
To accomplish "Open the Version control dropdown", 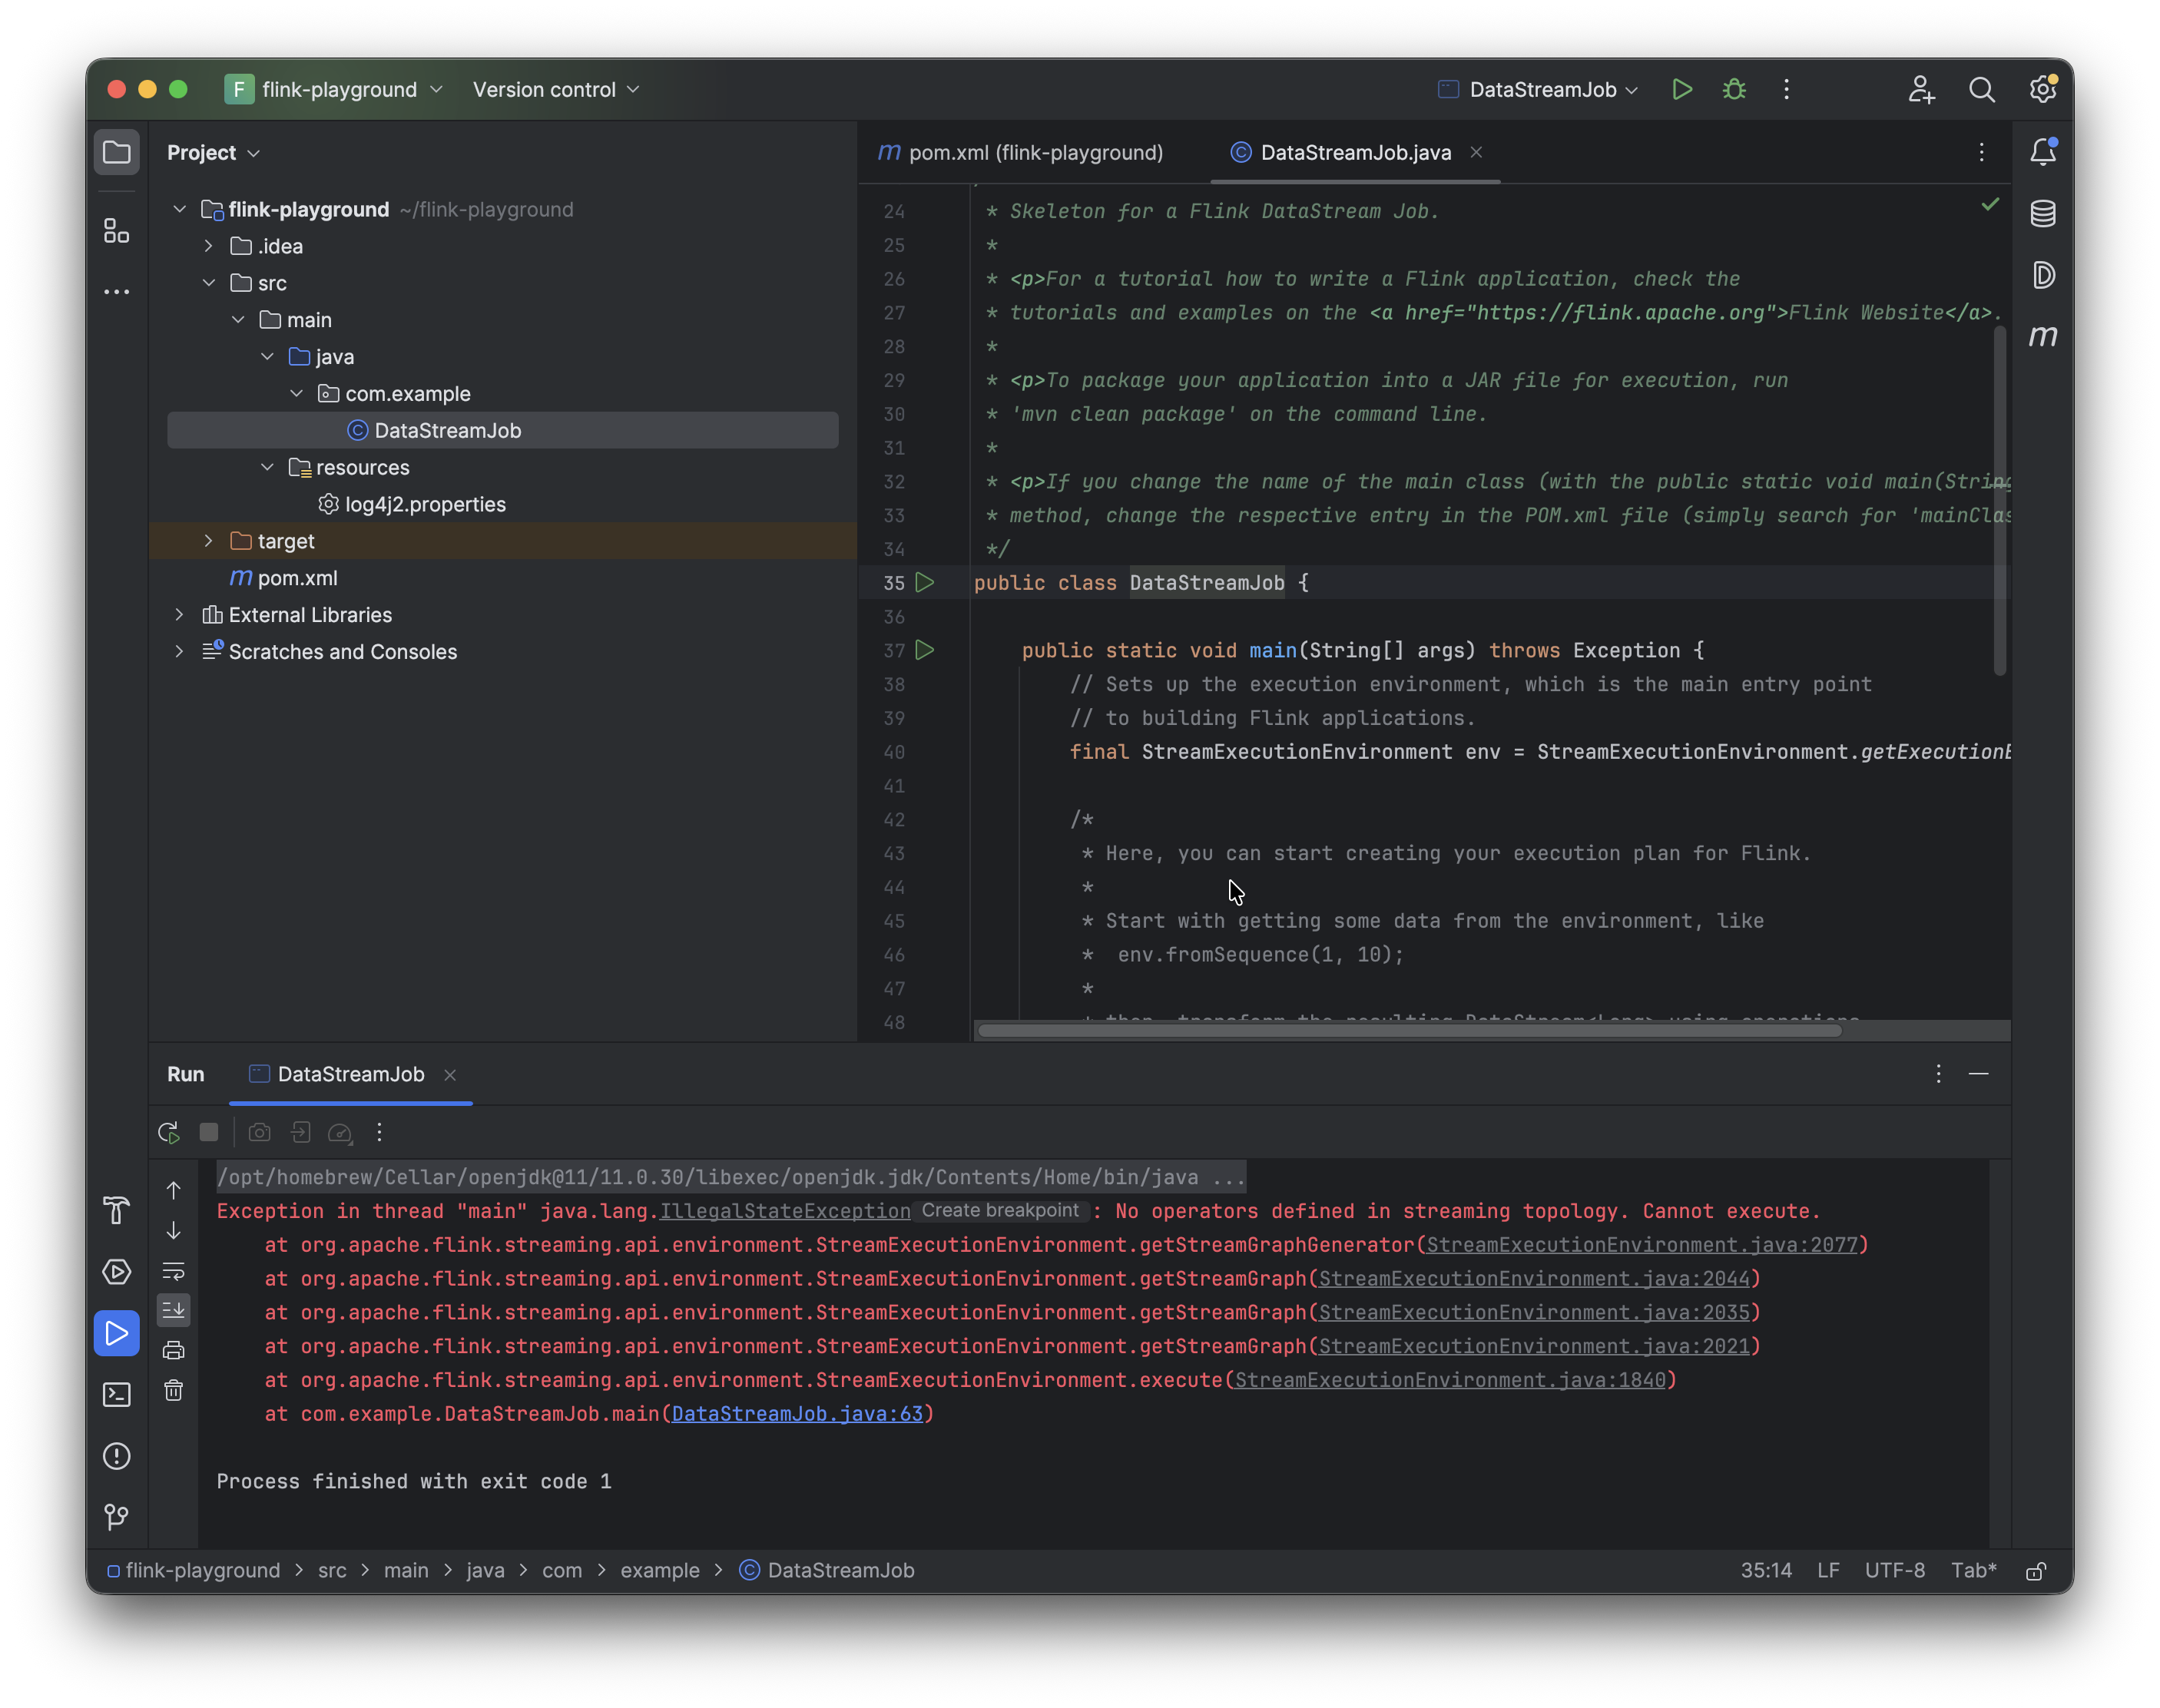I will (x=556, y=90).
